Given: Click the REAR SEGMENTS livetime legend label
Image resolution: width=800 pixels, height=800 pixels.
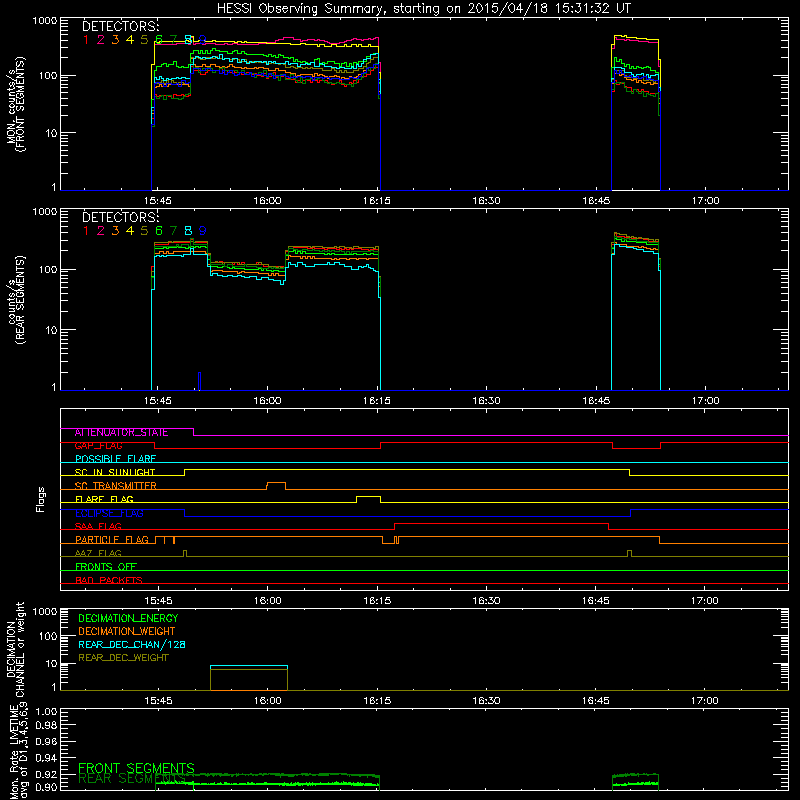Looking at the screenshot, I should click(132, 779).
